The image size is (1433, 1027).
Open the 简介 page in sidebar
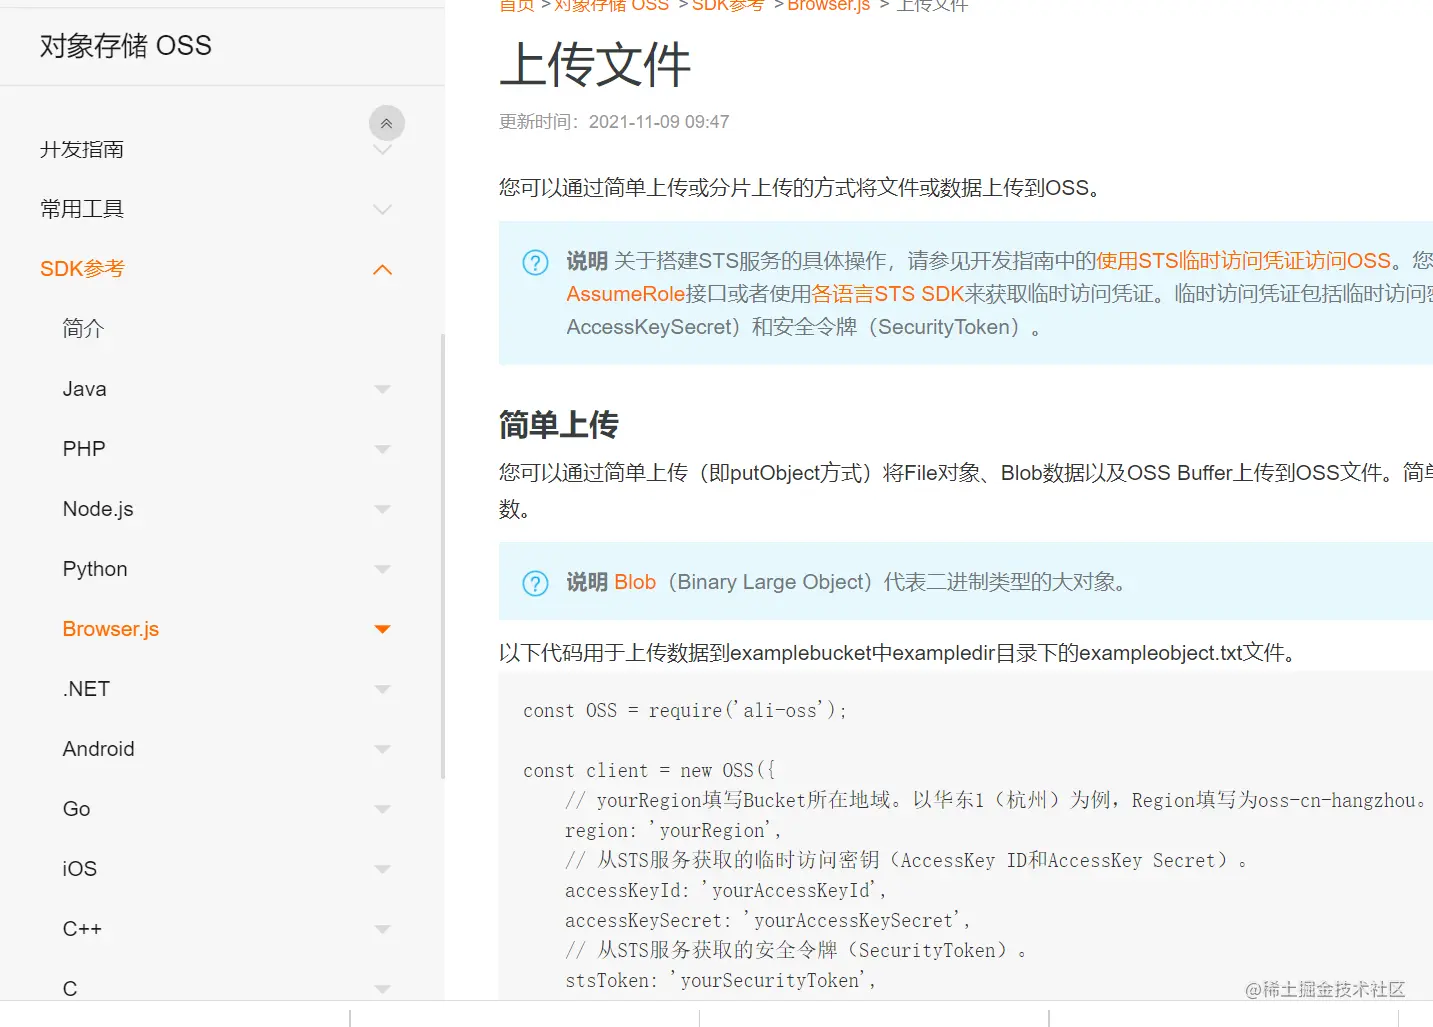click(83, 329)
